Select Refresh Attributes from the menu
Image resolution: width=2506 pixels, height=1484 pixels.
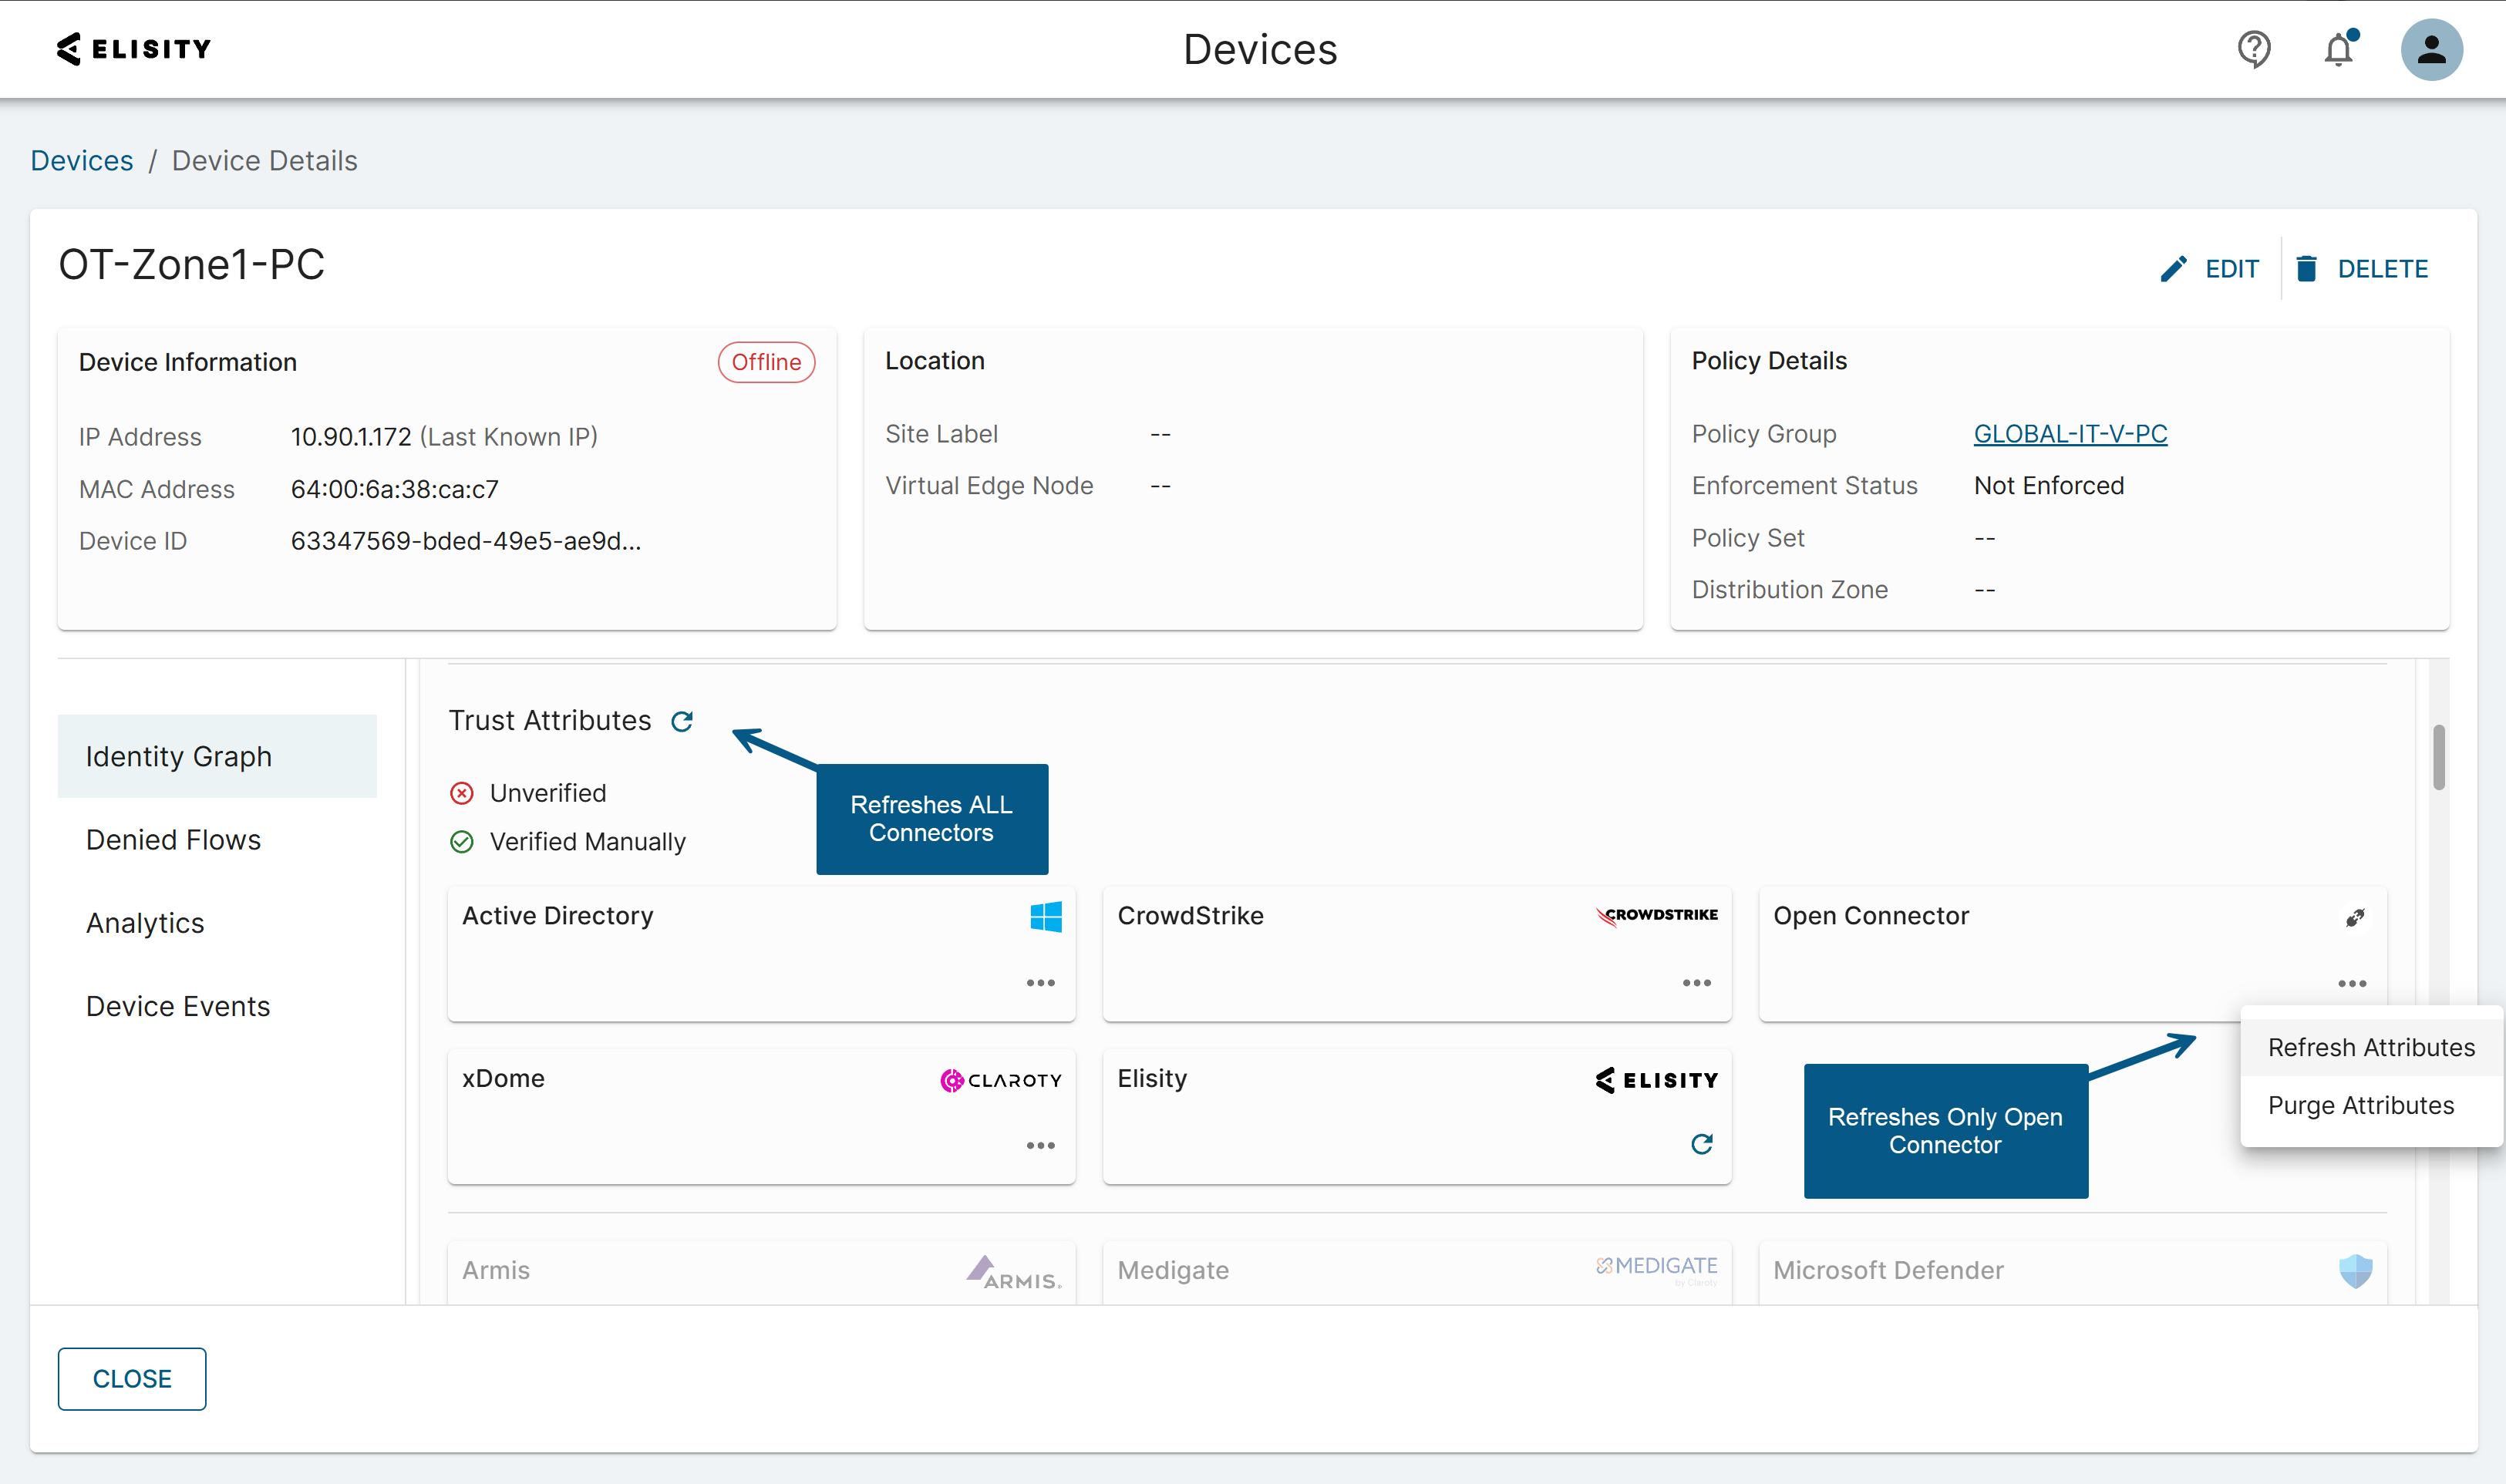[2371, 1047]
